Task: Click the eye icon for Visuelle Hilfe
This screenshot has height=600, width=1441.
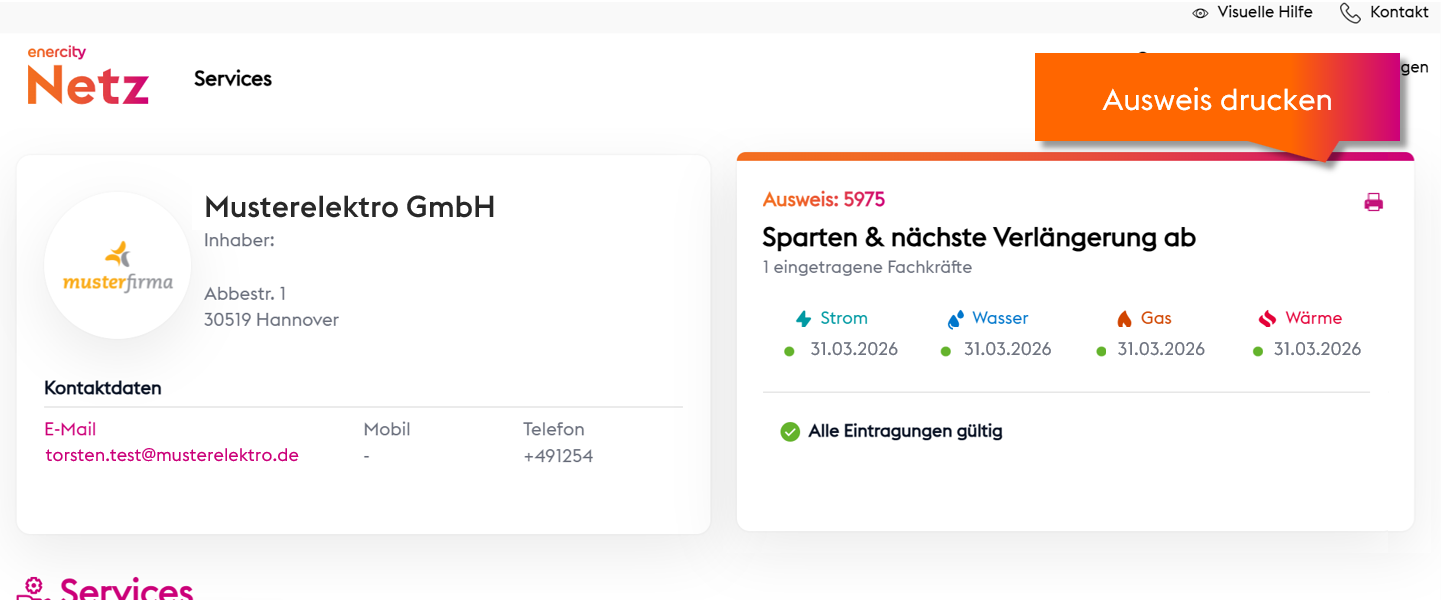Action: [x=1201, y=13]
